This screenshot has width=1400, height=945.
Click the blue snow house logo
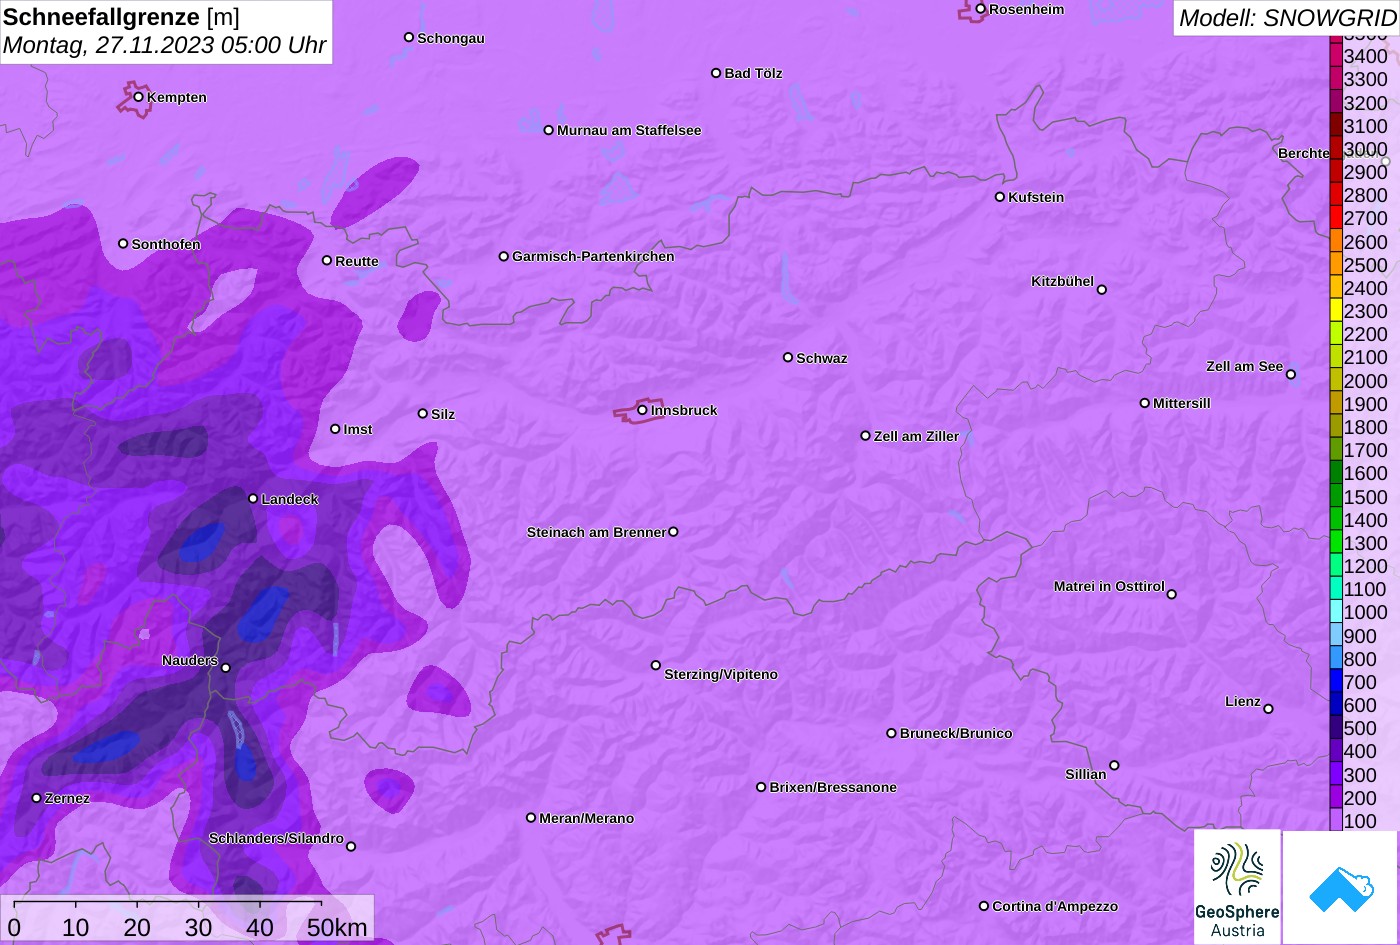[x=1341, y=887]
